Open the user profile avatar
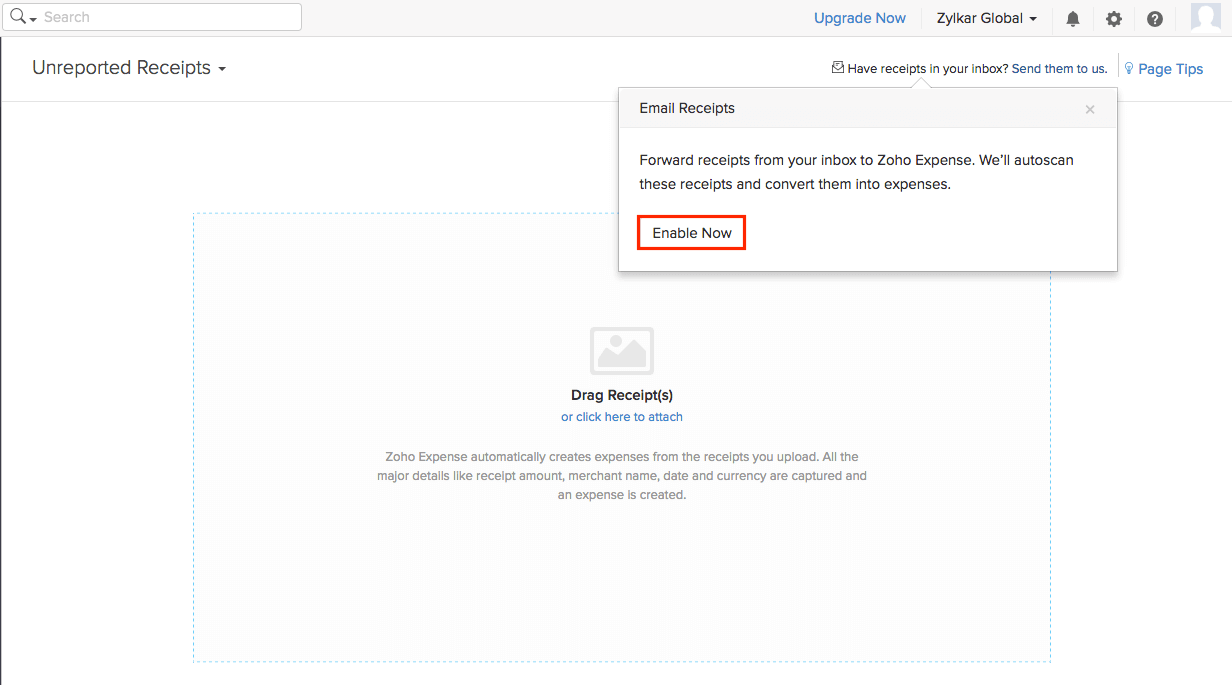Screen dimensions: 1232x685 [x=1206, y=18]
